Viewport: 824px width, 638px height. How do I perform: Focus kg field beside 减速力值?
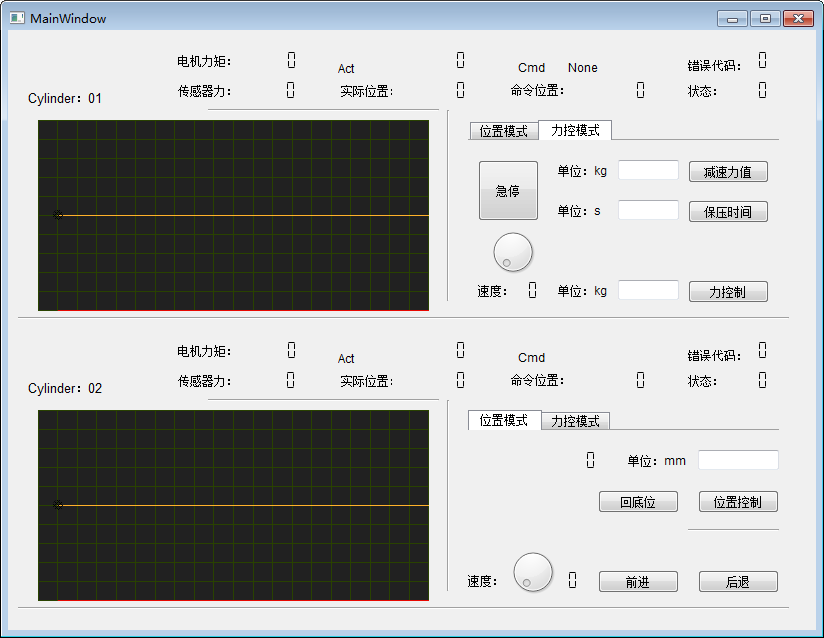tap(648, 170)
